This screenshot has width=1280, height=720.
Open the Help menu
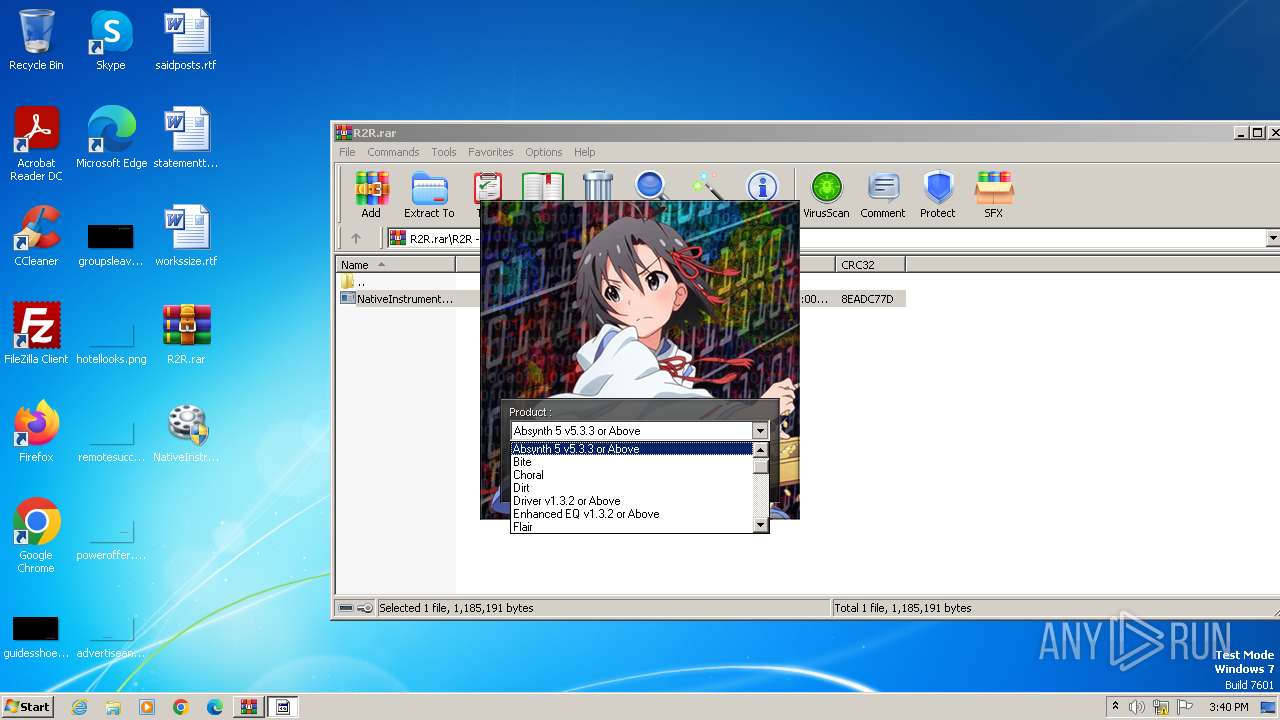pos(585,152)
